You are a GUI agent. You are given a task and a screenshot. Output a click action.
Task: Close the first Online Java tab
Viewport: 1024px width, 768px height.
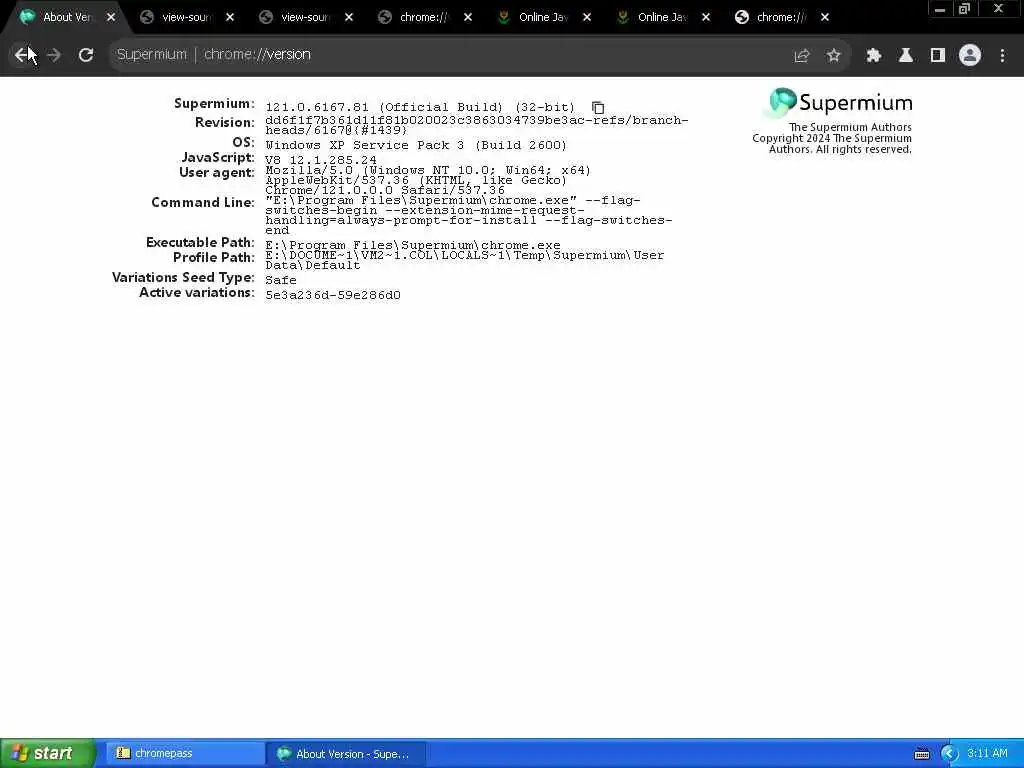(x=586, y=18)
